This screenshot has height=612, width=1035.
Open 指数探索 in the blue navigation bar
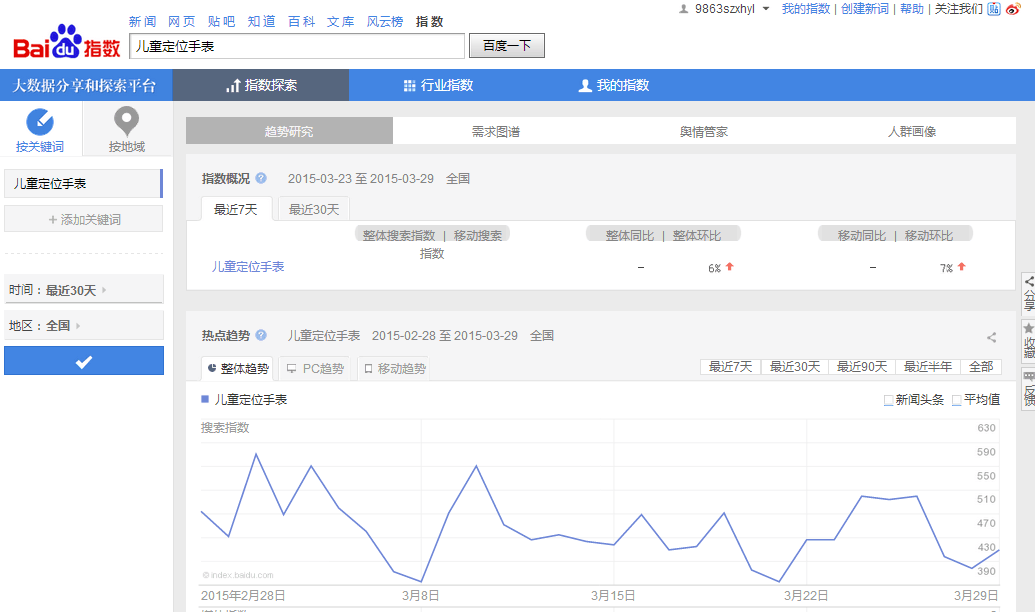coord(261,85)
